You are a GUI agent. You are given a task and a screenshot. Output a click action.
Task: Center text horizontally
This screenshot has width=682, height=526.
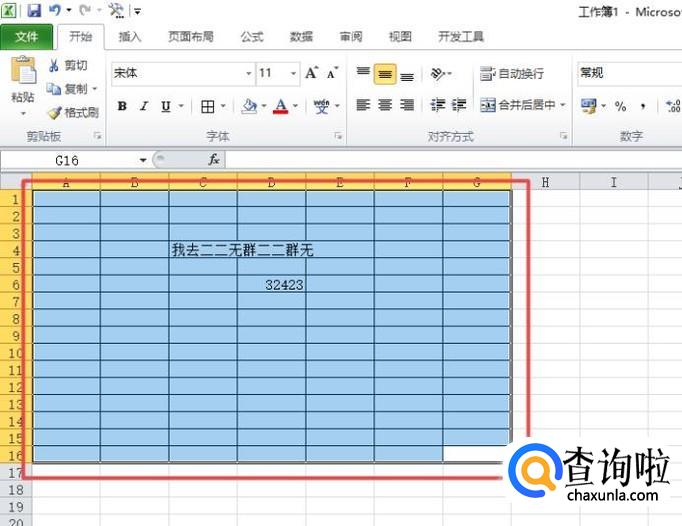click(x=385, y=105)
